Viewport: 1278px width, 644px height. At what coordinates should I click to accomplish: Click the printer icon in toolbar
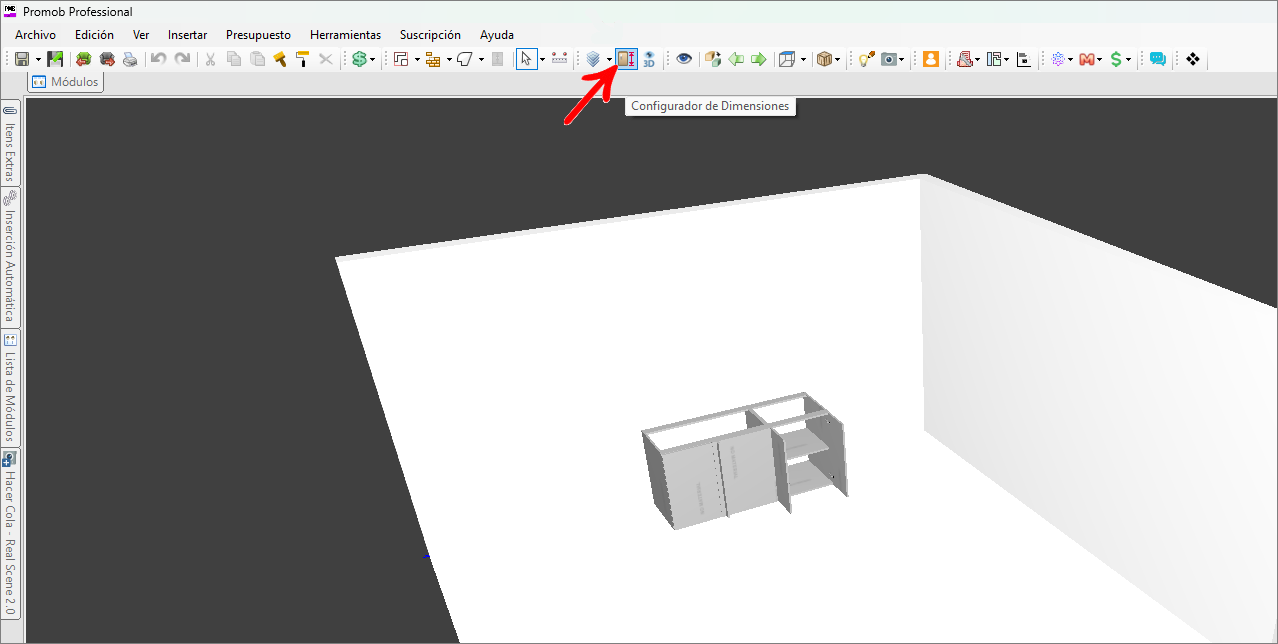[130, 59]
